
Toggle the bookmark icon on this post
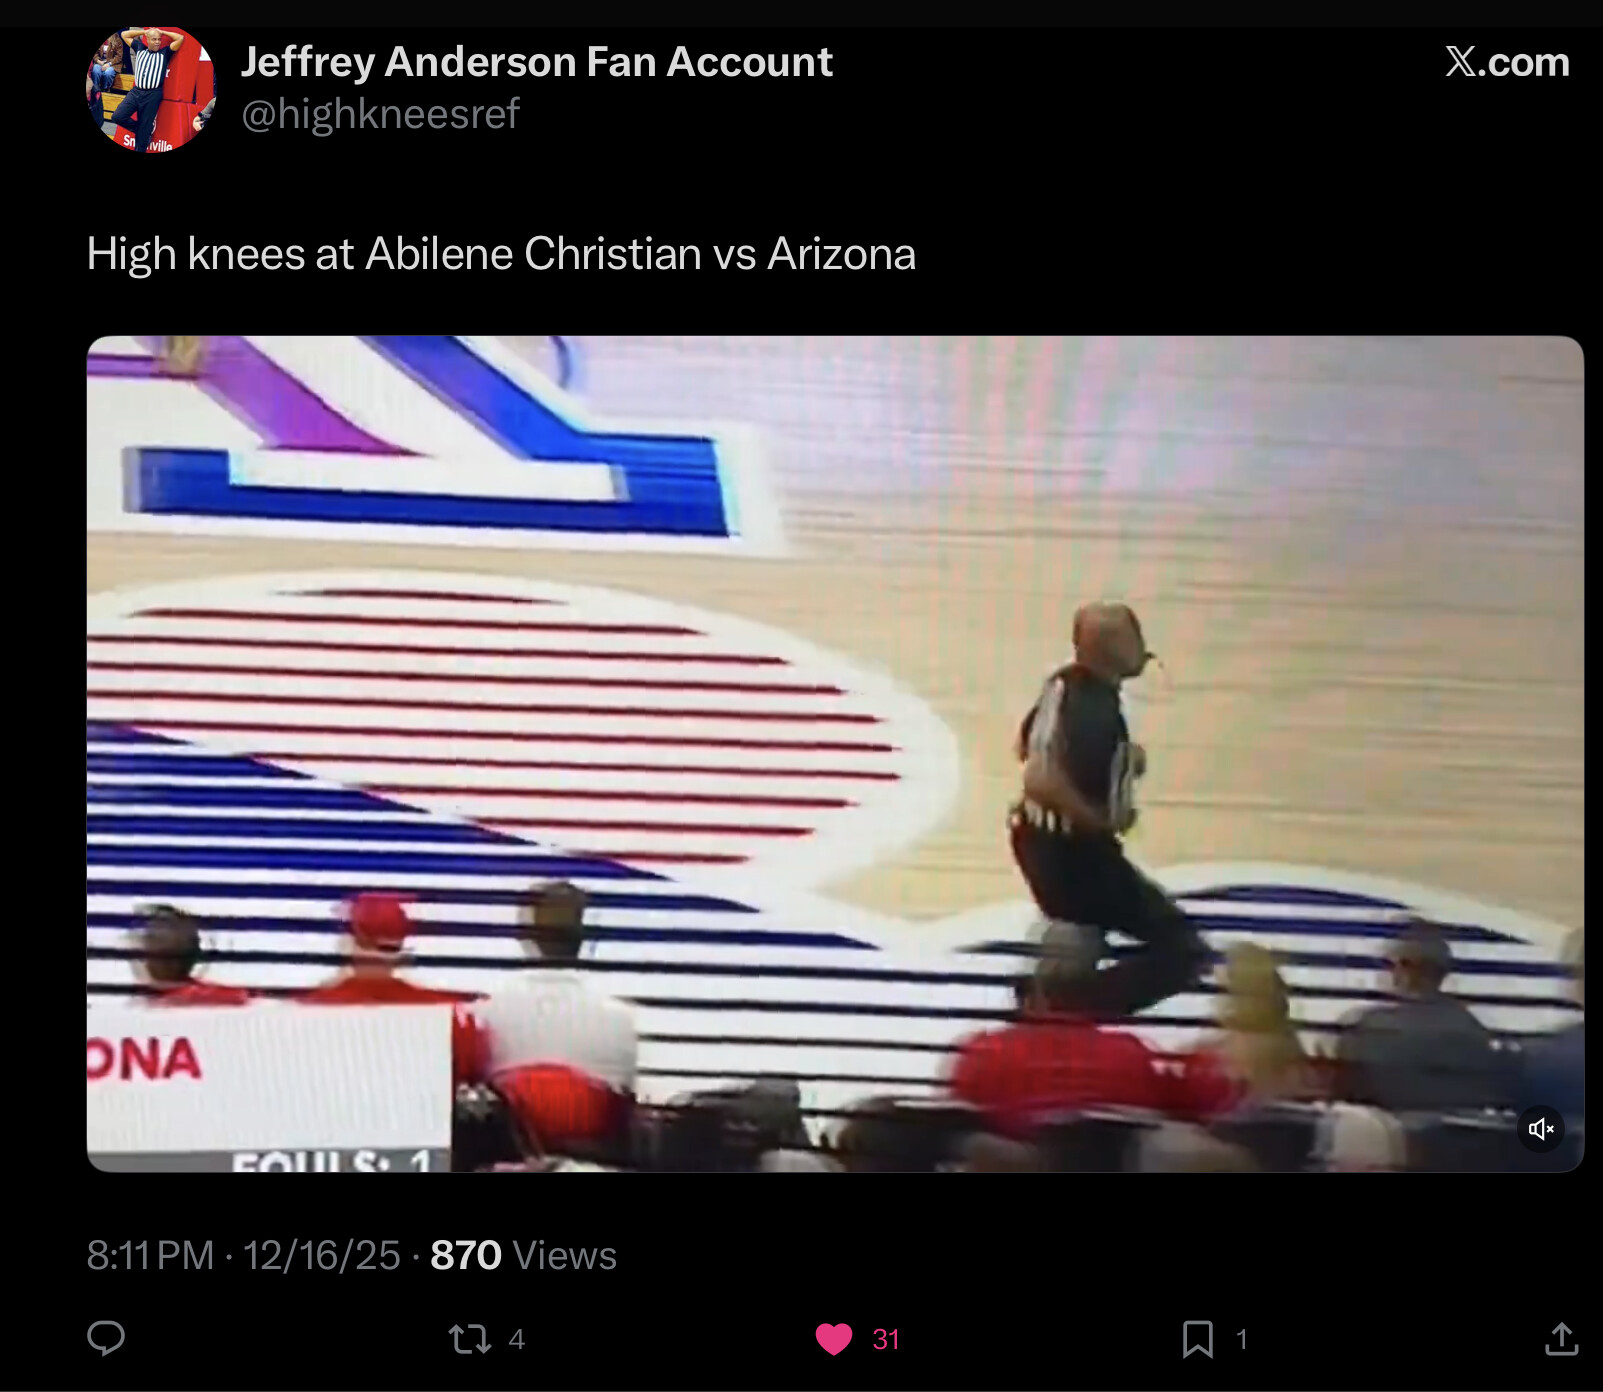(x=1197, y=1339)
